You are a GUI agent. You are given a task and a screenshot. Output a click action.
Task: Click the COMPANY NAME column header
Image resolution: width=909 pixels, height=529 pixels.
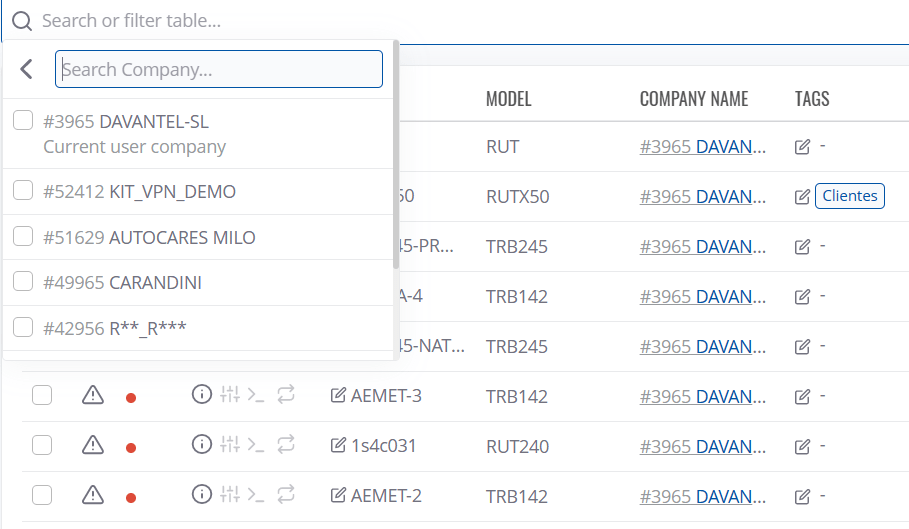tap(693, 99)
